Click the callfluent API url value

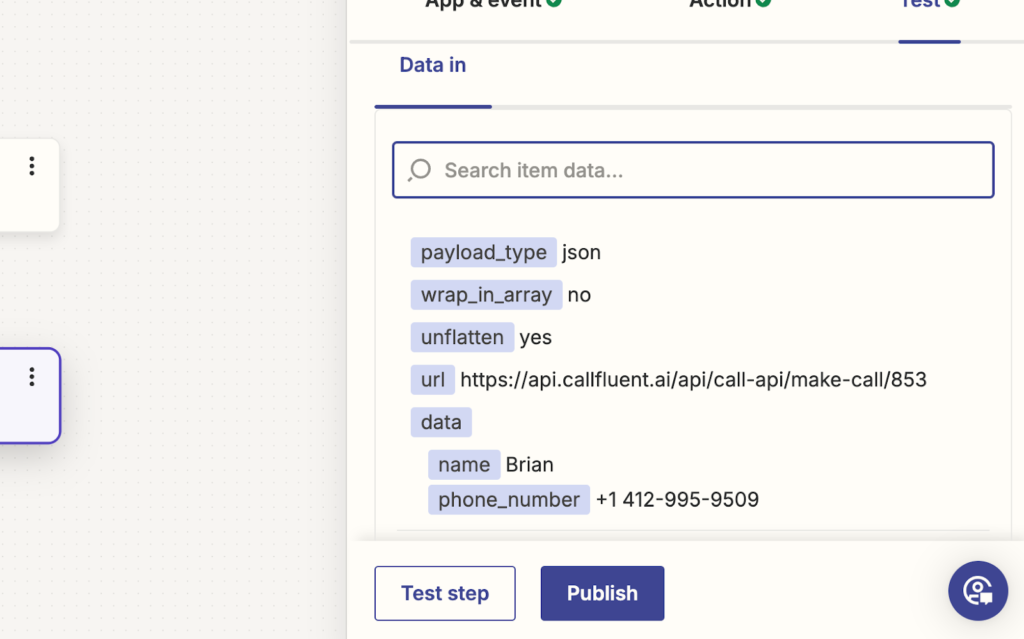pos(693,380)
